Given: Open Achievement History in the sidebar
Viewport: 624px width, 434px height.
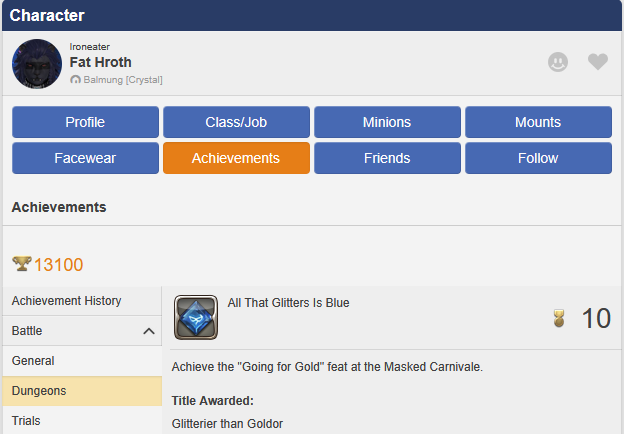Looking at the screenshot, I should [x=82, y=301].
